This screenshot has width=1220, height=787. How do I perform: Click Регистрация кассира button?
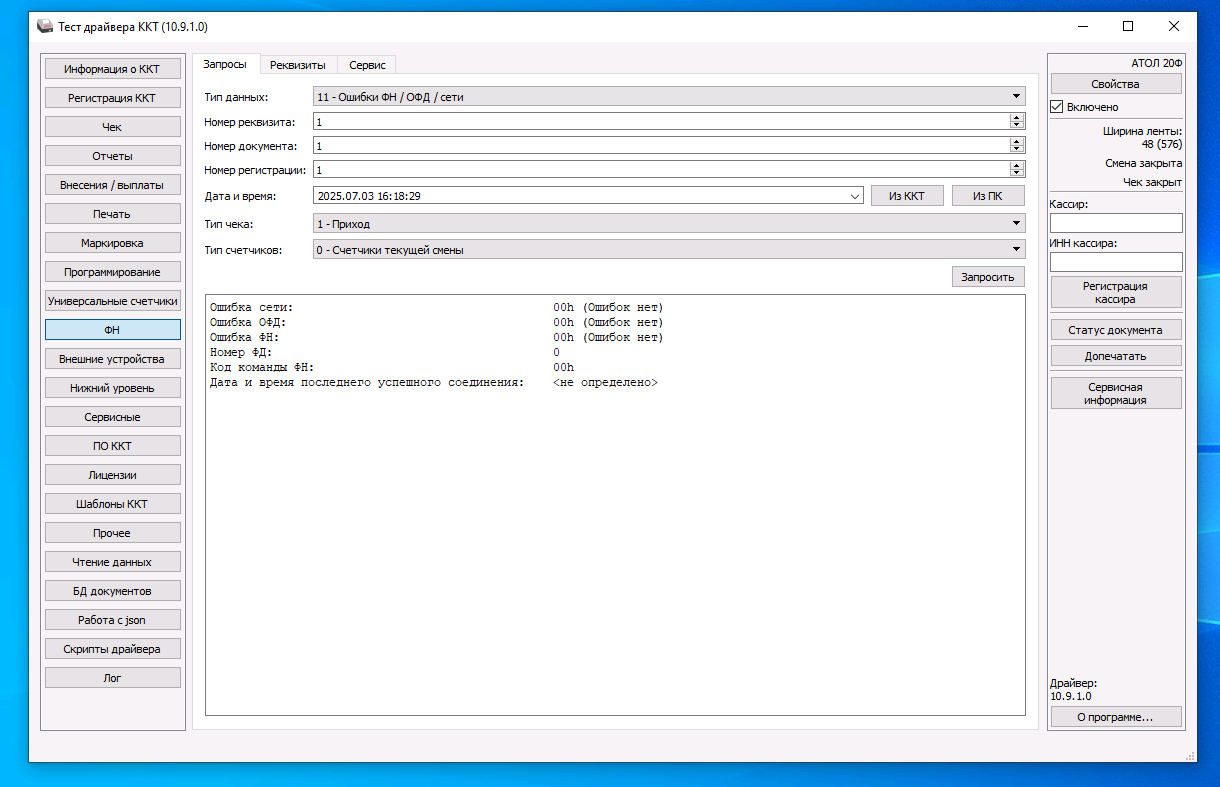pos(1115,292)
